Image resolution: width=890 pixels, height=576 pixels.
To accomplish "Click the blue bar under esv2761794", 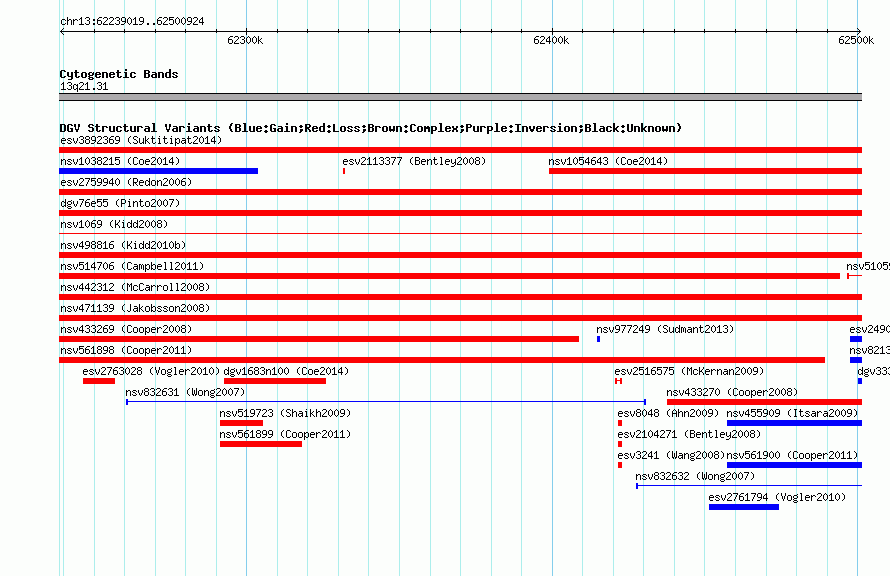I will pos(744,507).
